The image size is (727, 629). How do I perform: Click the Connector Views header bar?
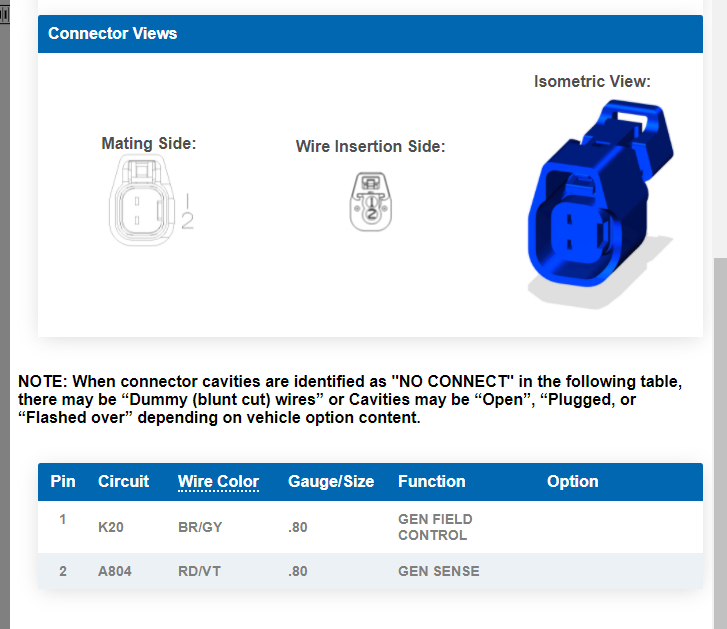[x=370, y=33]
